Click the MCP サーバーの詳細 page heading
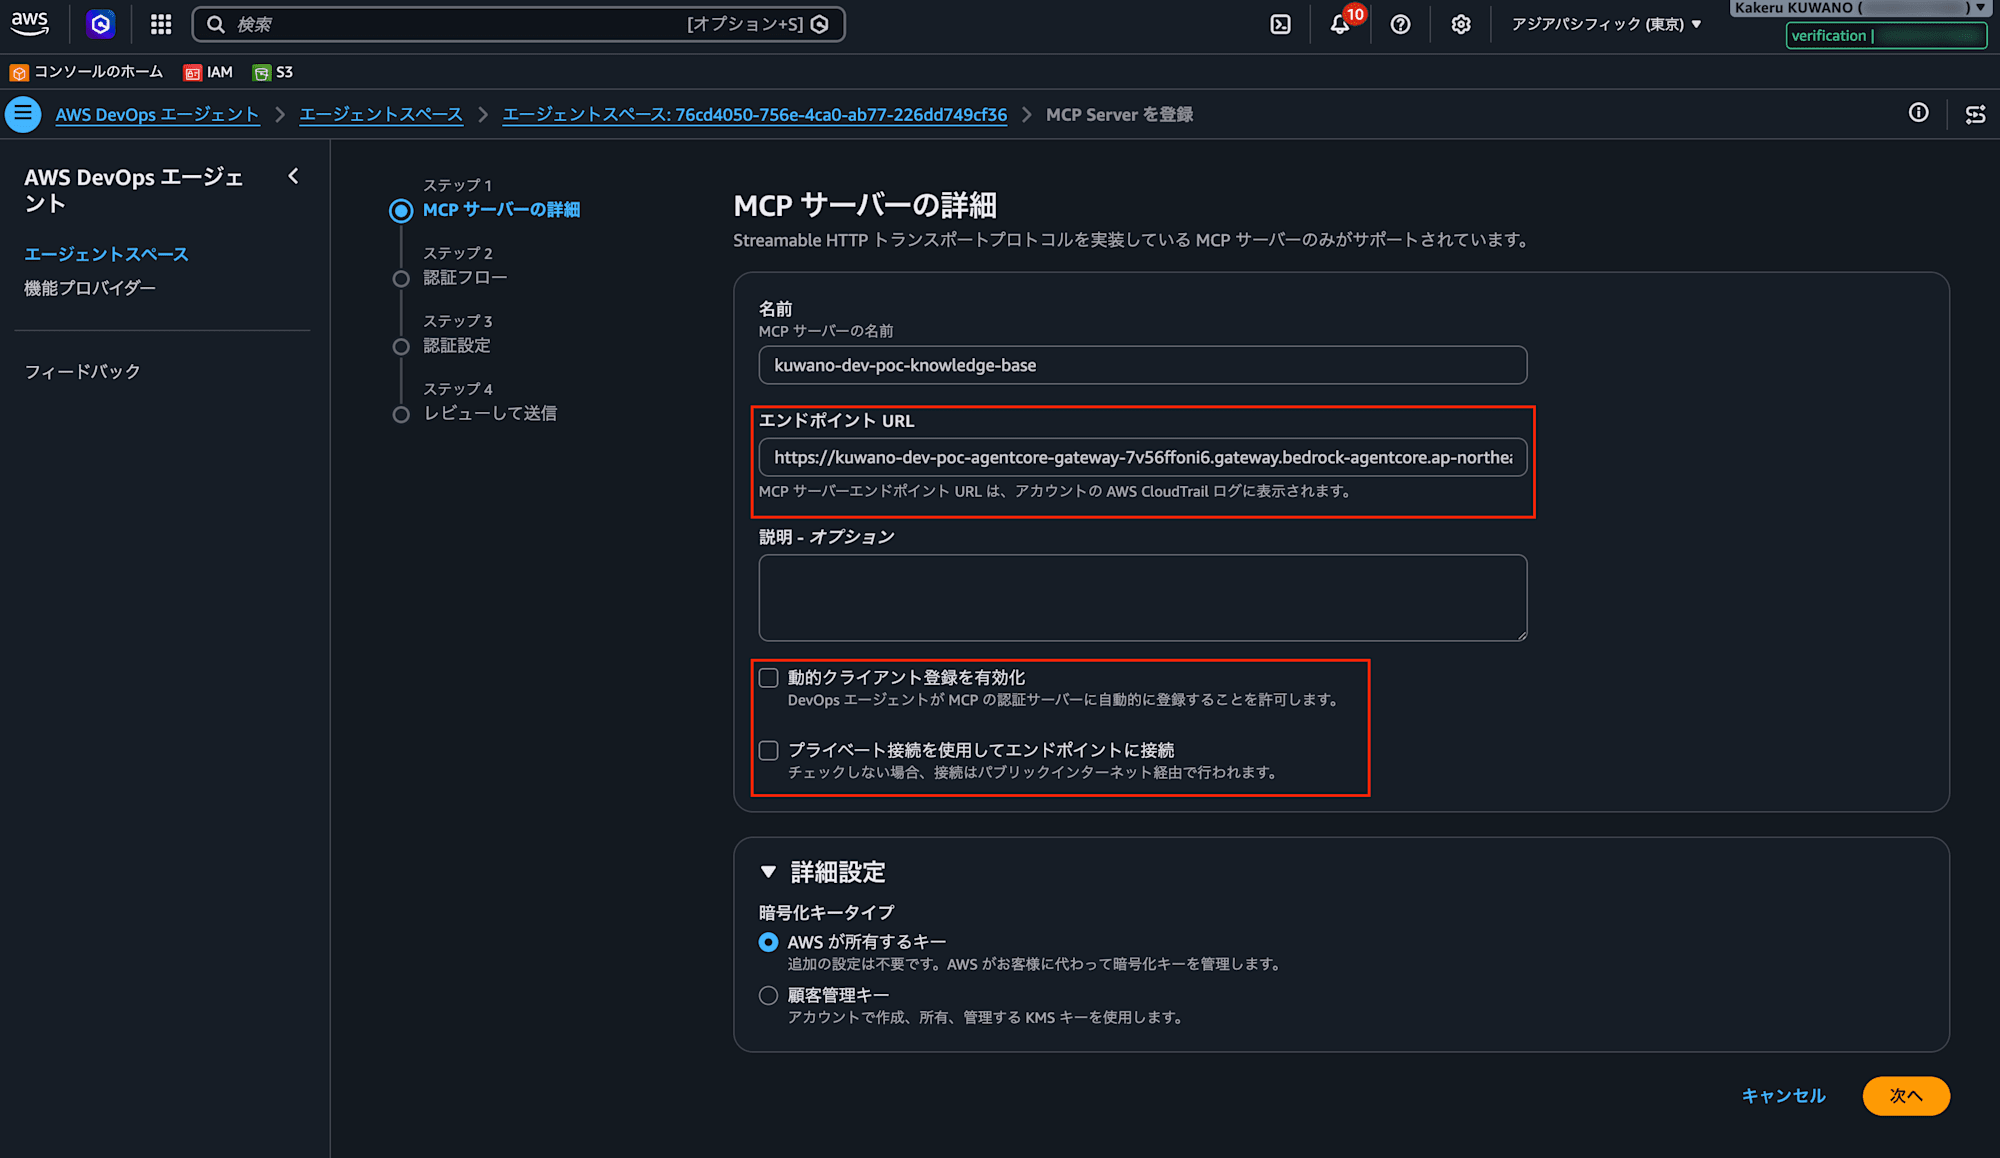The width and height of the screenshot is (2000, 1158). click(865, 205)
